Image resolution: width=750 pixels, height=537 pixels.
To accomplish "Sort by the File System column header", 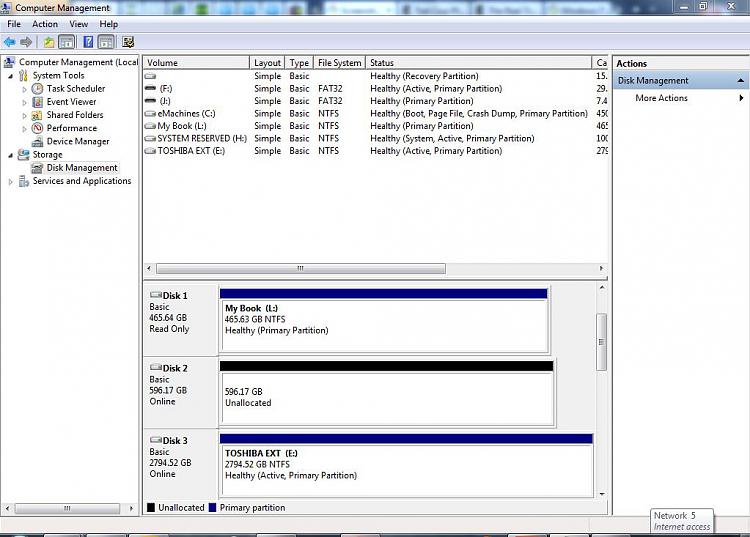I will pos(340,63).
